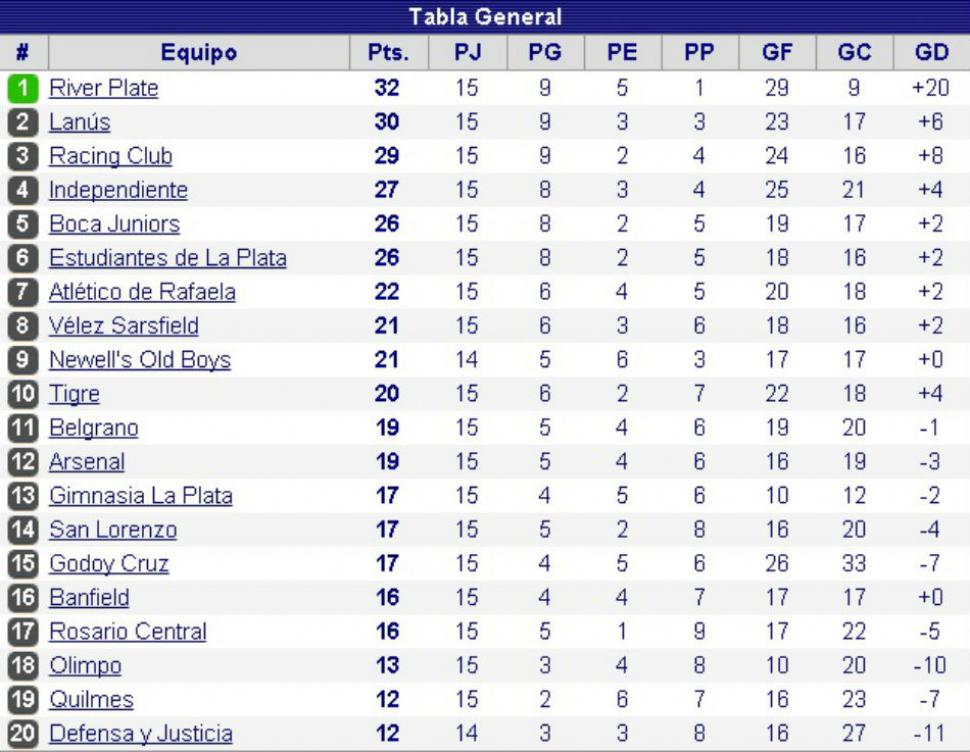
Task: Open the Tigre team link
Action: point(74,394)
